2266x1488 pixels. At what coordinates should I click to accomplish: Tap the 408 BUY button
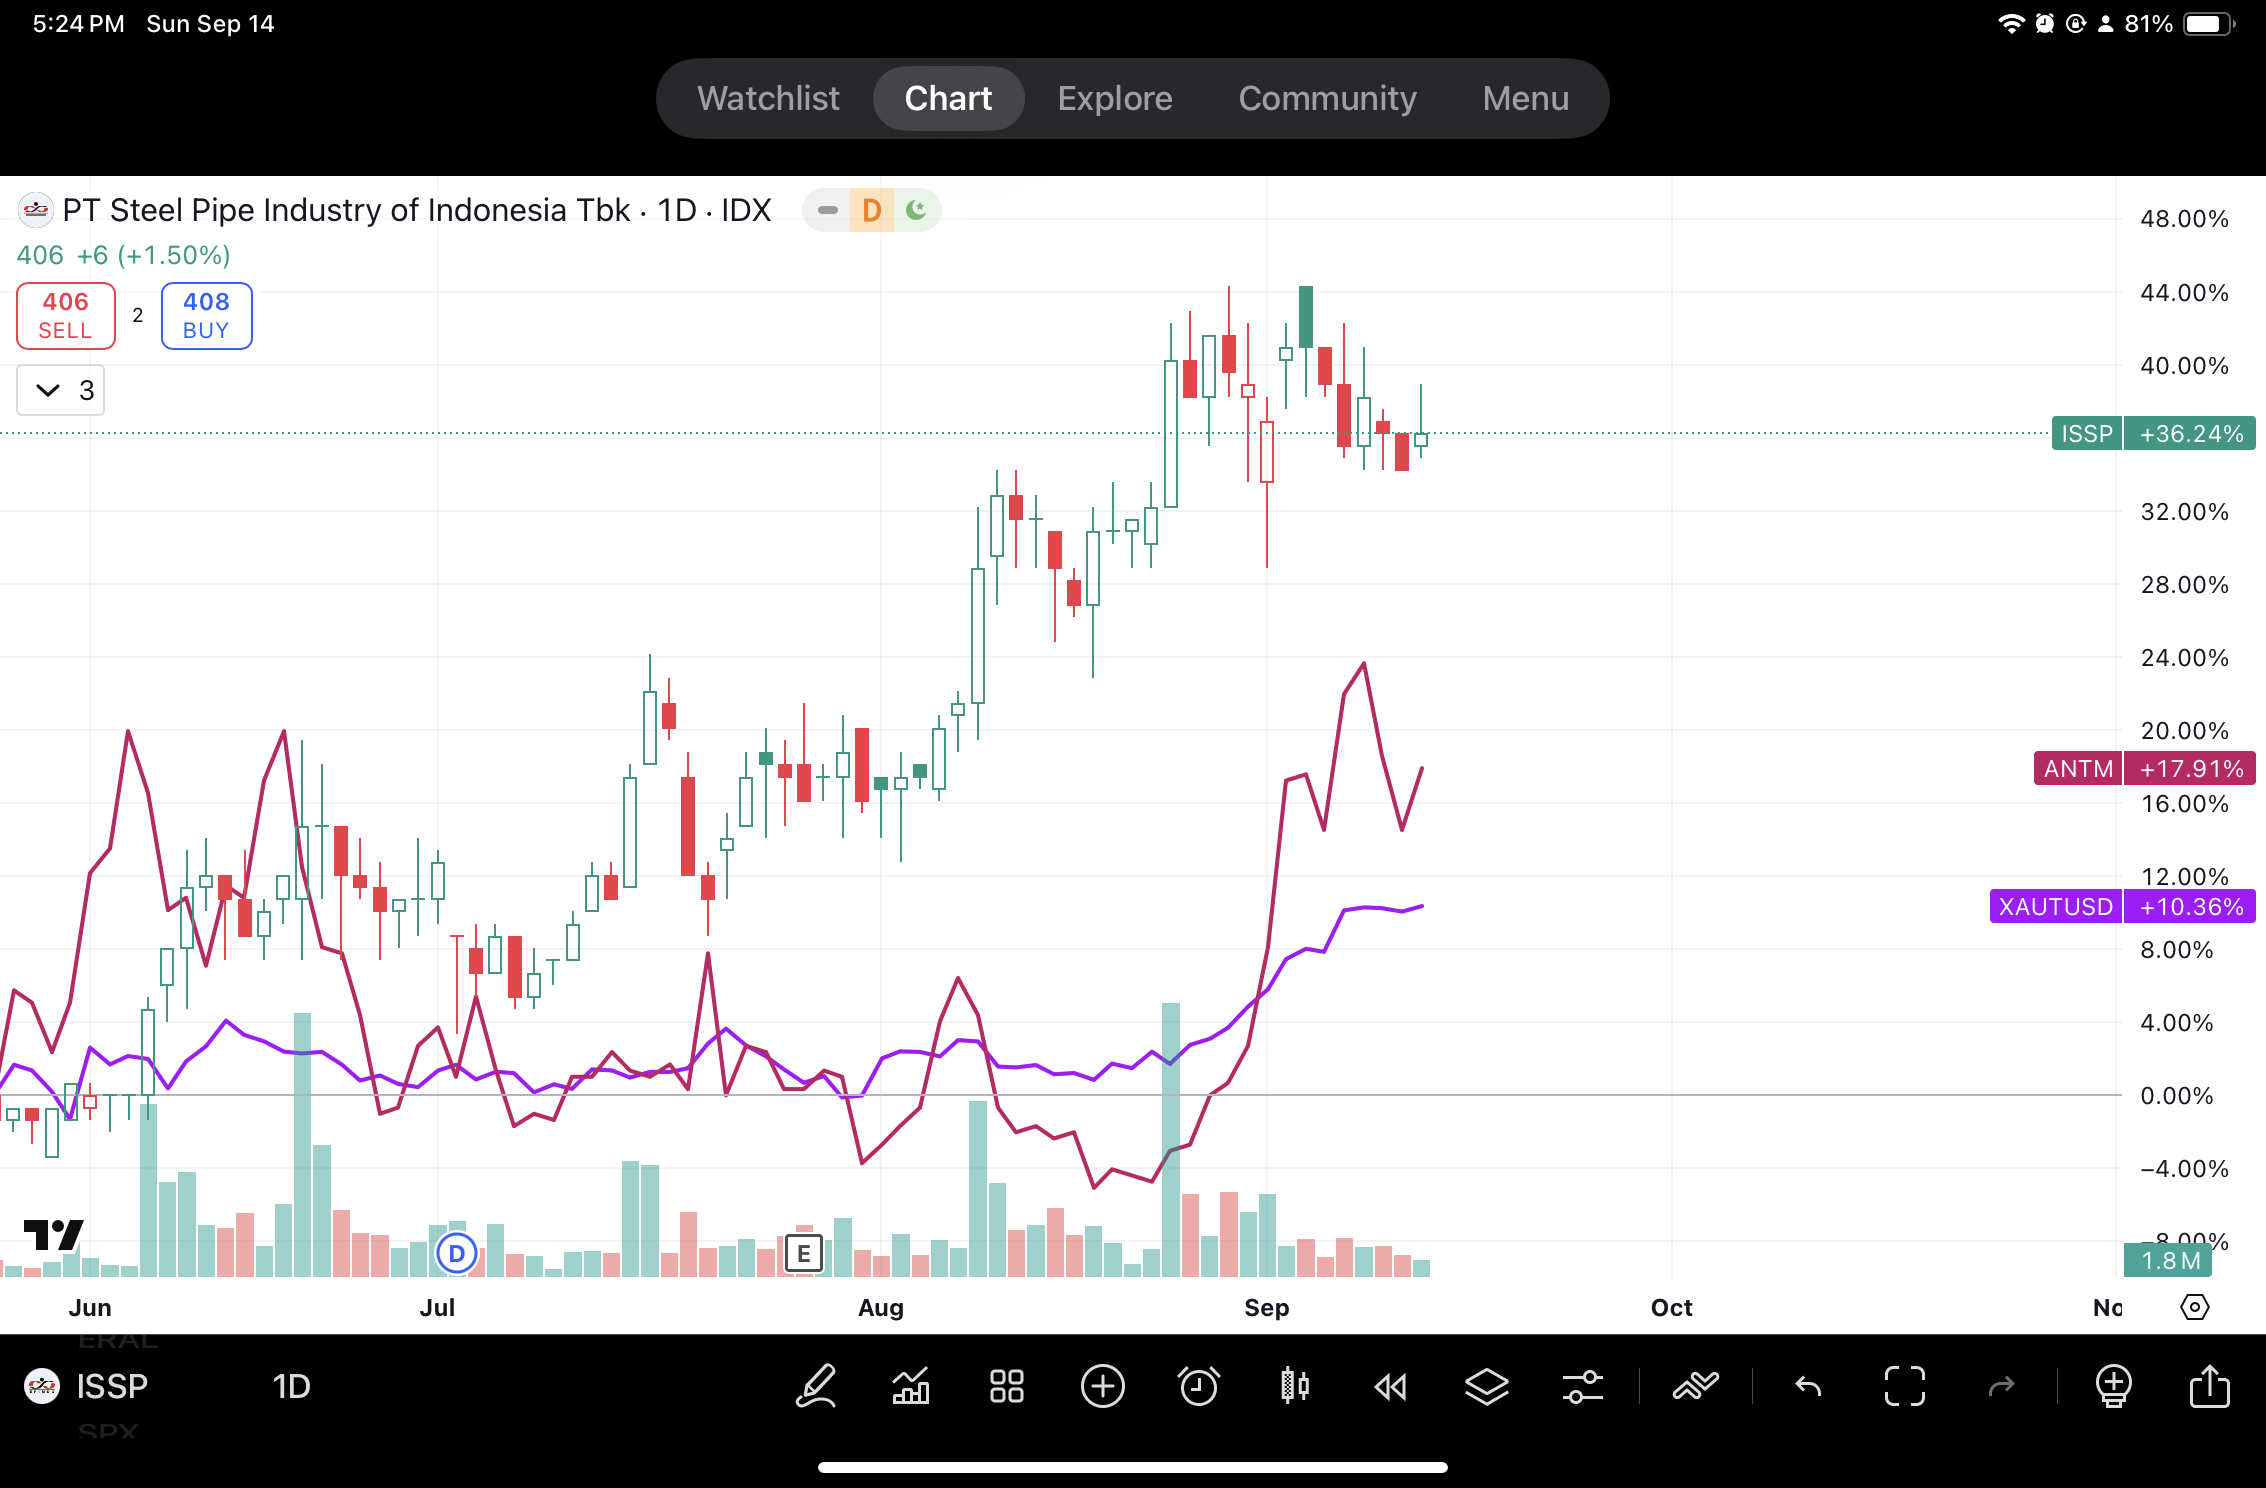[x=207, y=316]
